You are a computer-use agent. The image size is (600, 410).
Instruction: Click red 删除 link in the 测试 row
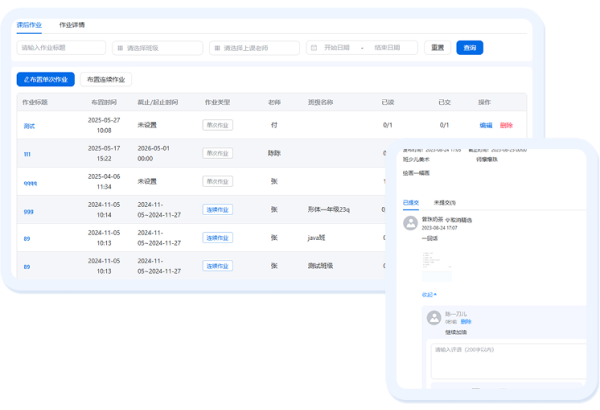tap(507, 125)
